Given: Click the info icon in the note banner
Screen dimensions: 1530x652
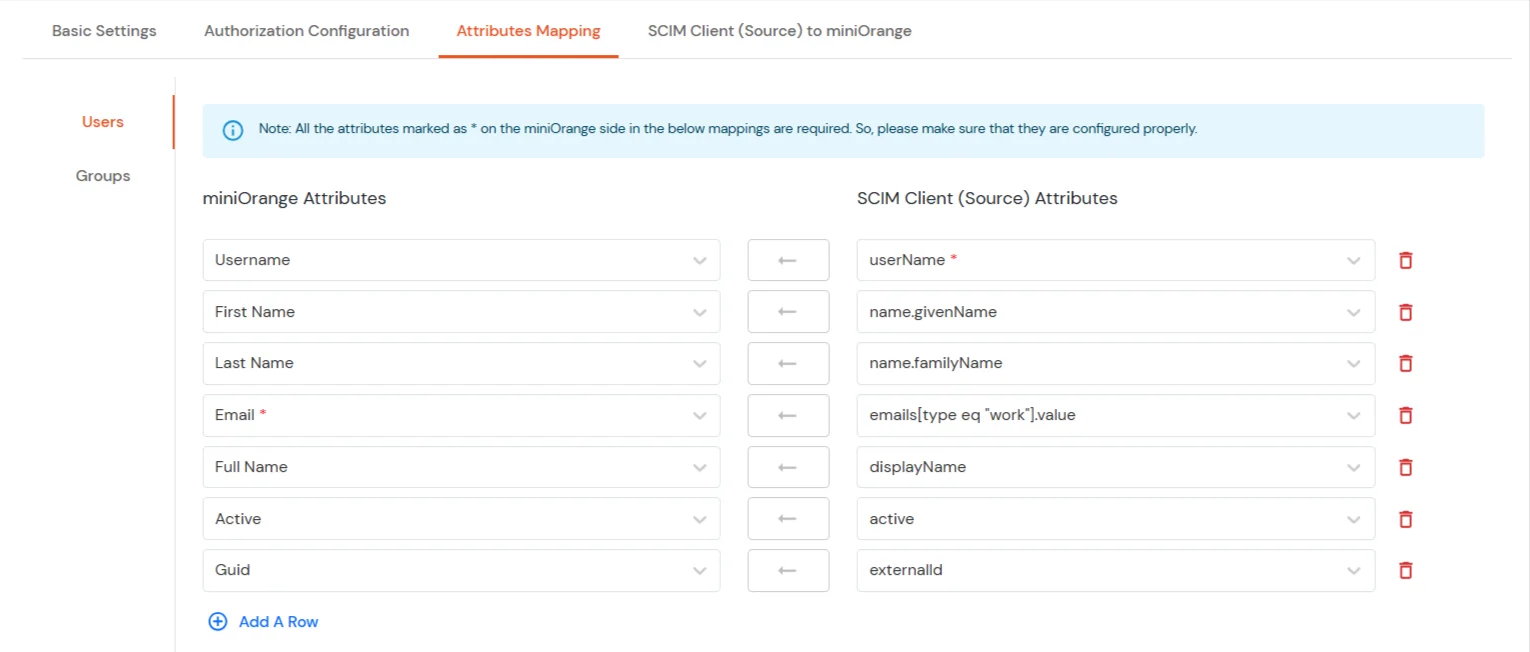Looking at the screenshot, I should pyautogui.click(x=233, y=130).
